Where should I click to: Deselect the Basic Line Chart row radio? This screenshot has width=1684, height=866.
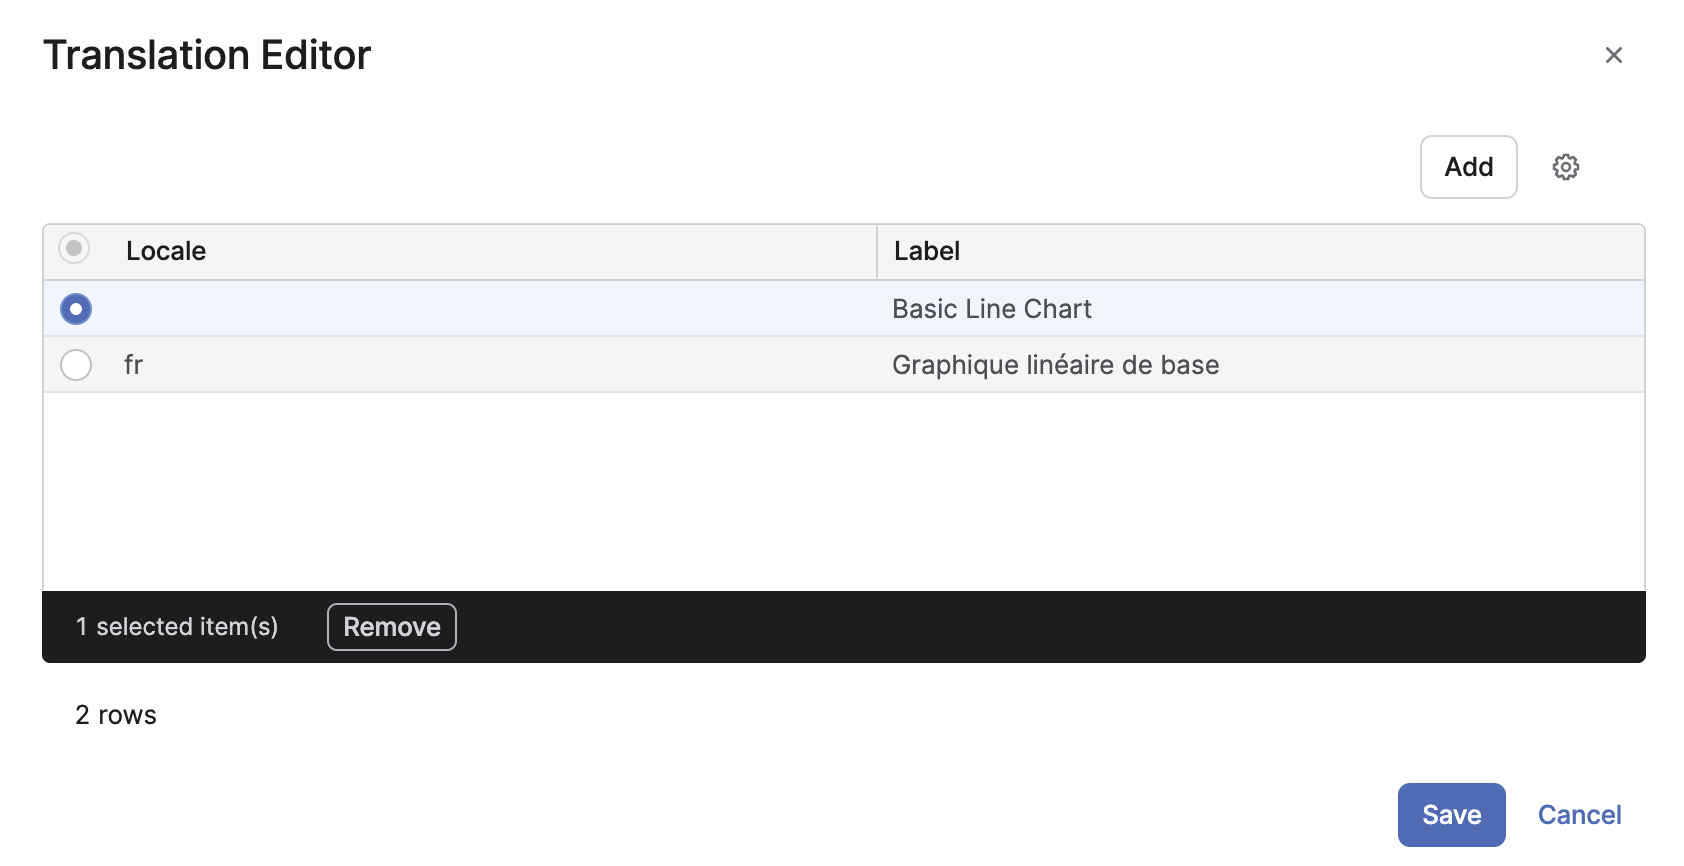click(76, 309)
